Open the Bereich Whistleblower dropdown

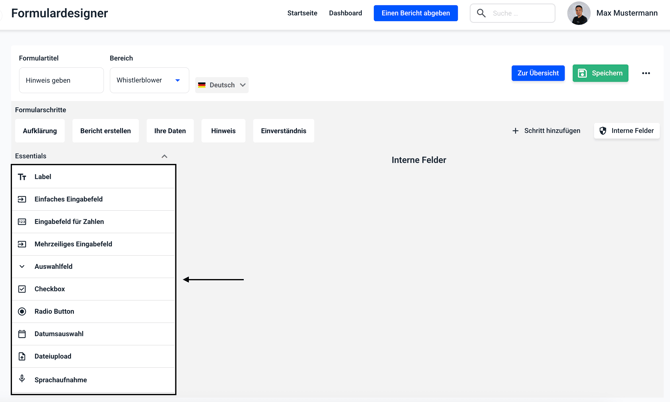(x=149, y=81)
